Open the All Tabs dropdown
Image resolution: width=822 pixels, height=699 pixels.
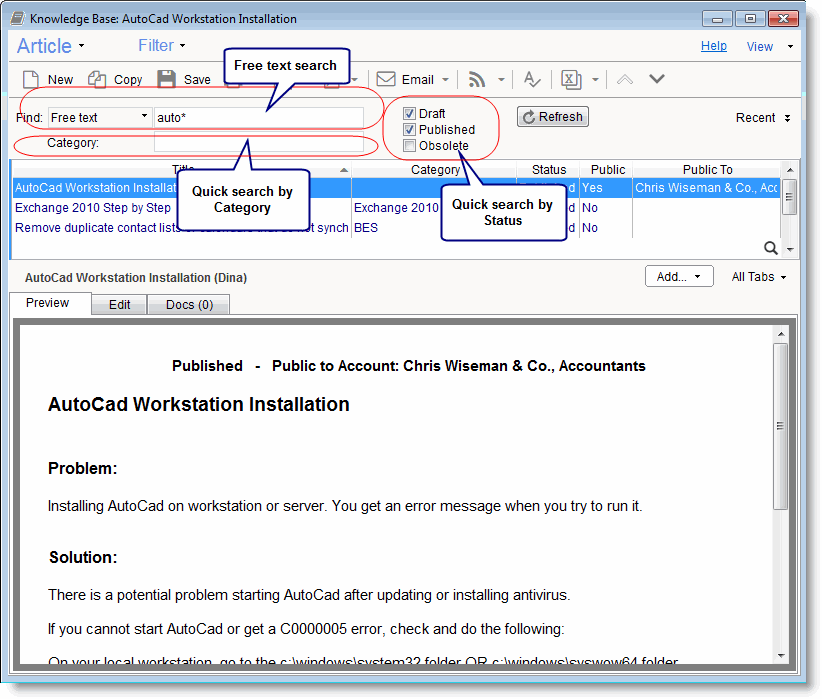pos(759,277)
